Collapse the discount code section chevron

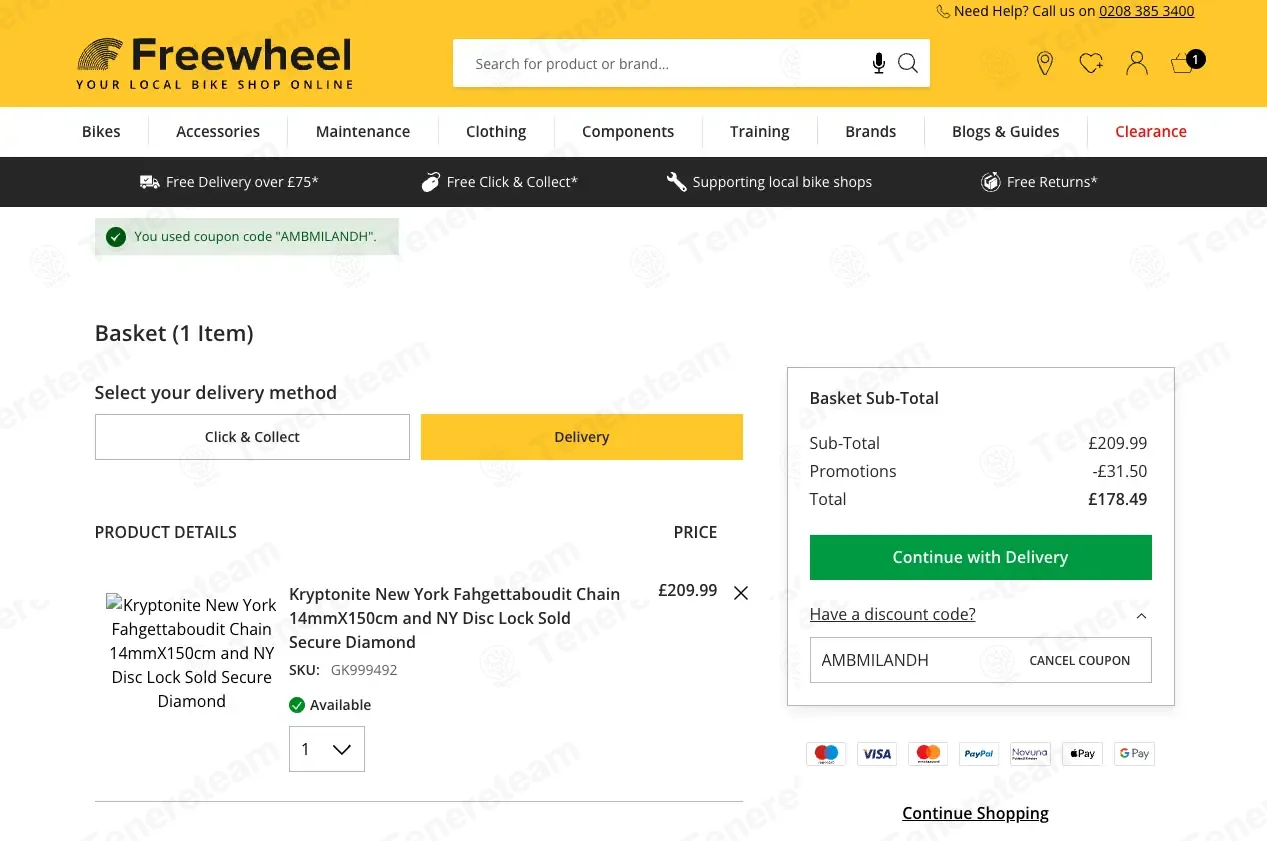(x=1141, y=616)
